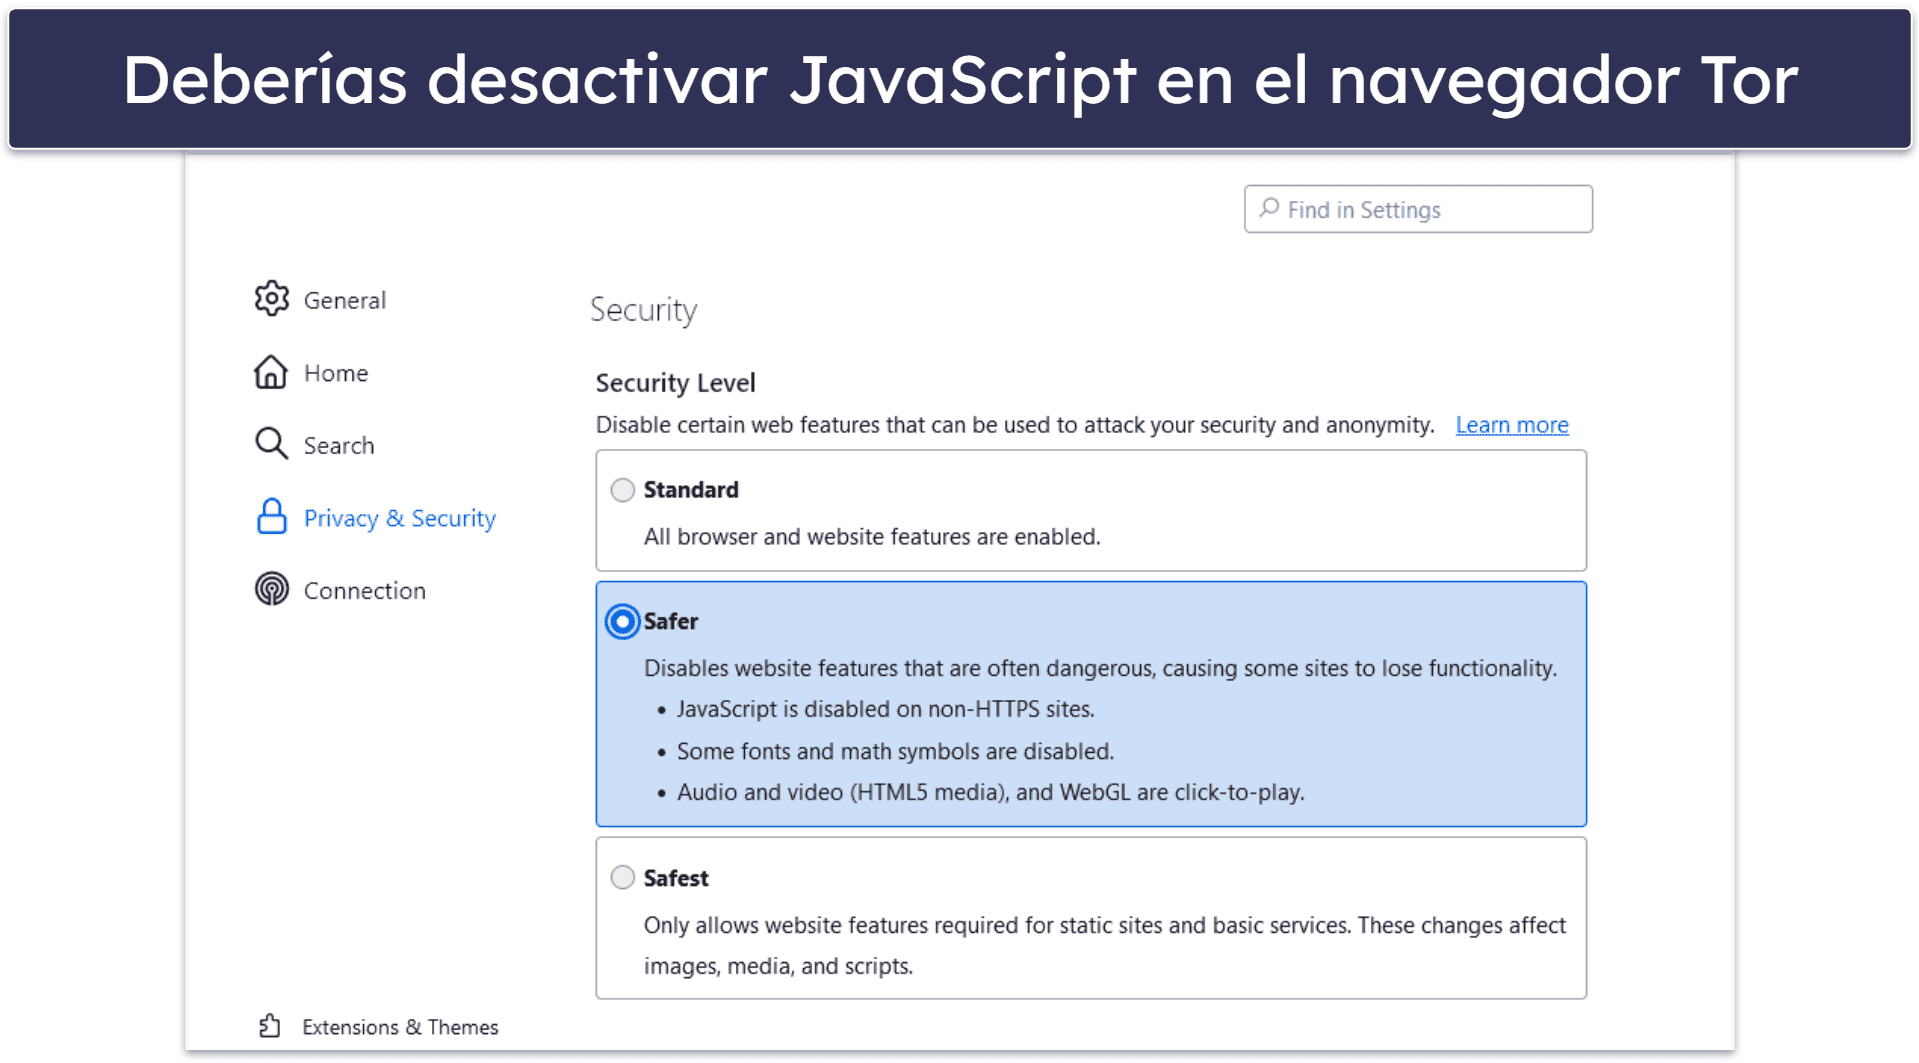Click the 'Disables website features that are often dangerous' description

pos(1100,668)
